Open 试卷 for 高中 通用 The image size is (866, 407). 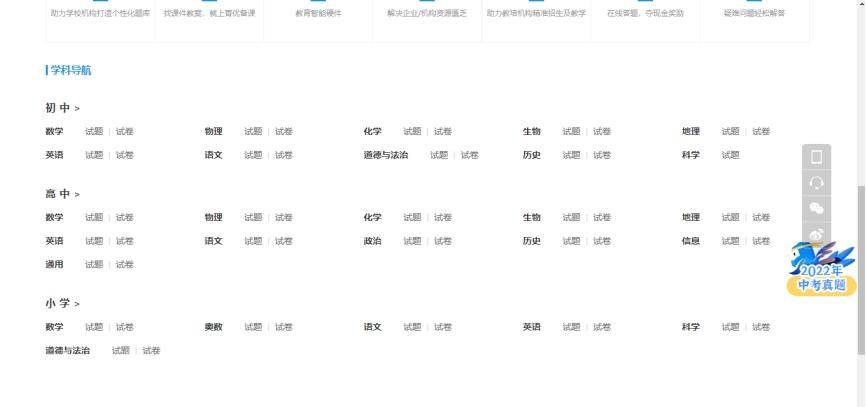pyautogui.click(x=125, y=265)
